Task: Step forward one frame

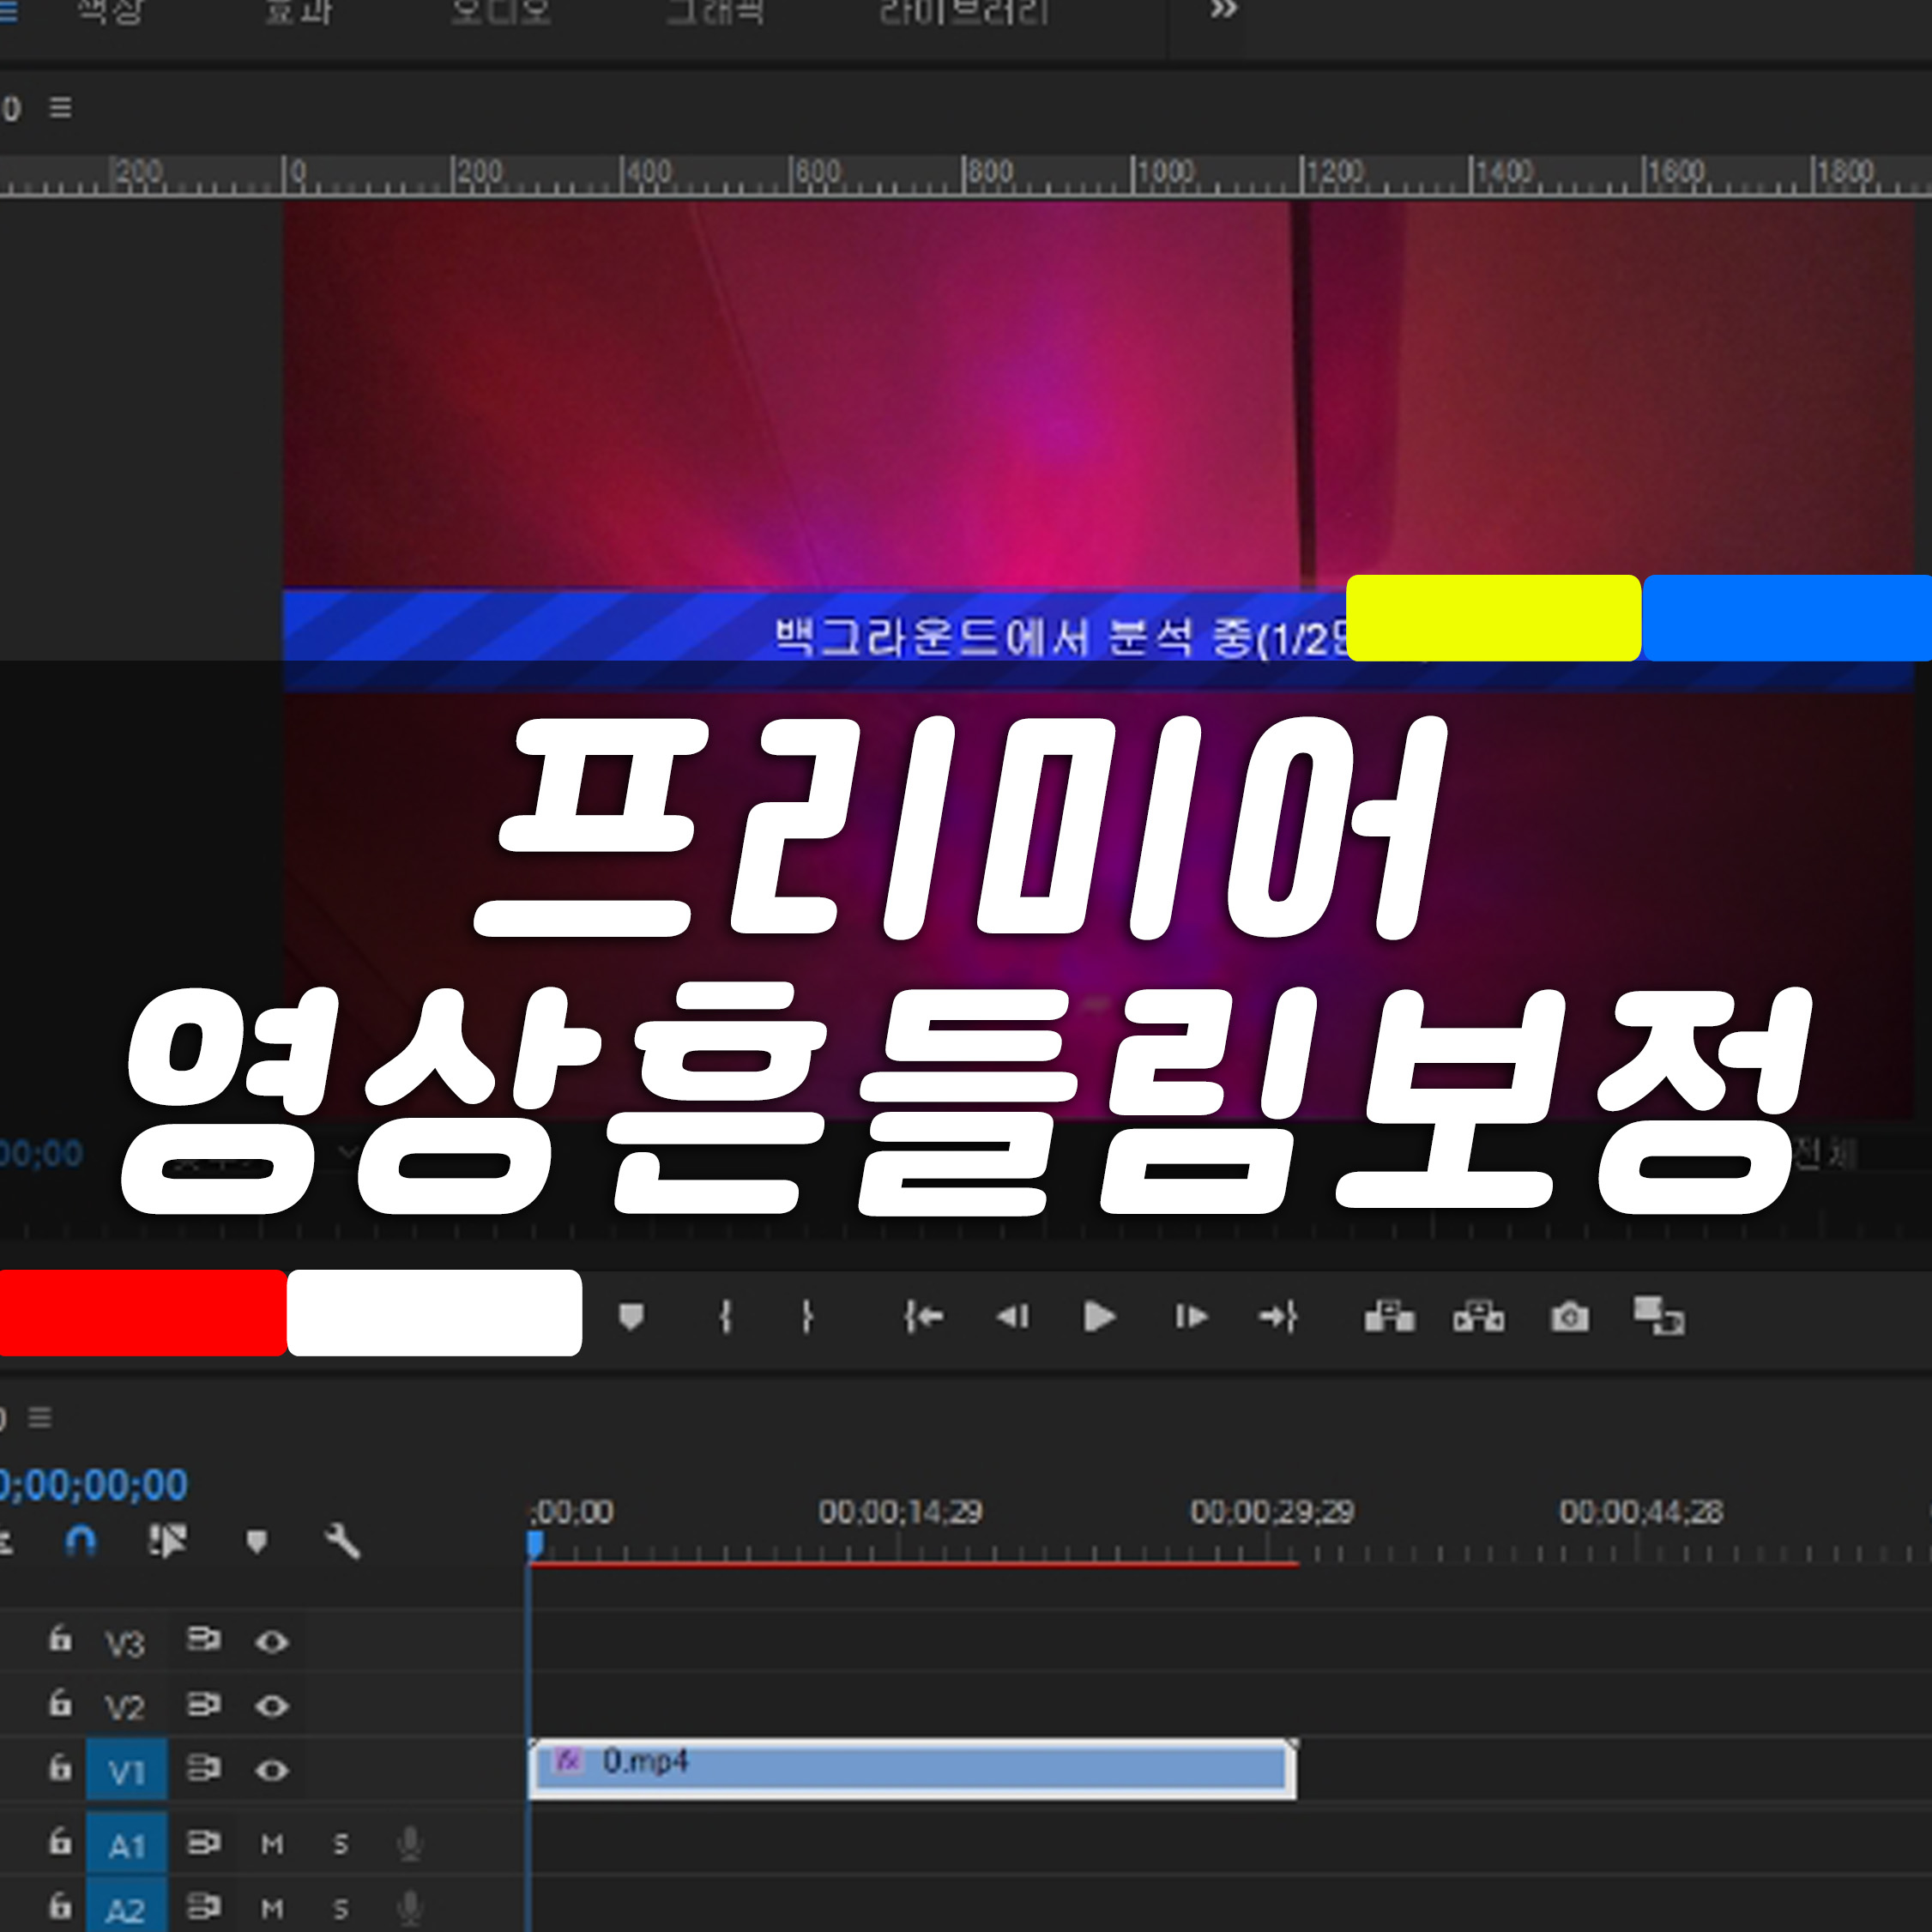Action: point(1190,1317)
